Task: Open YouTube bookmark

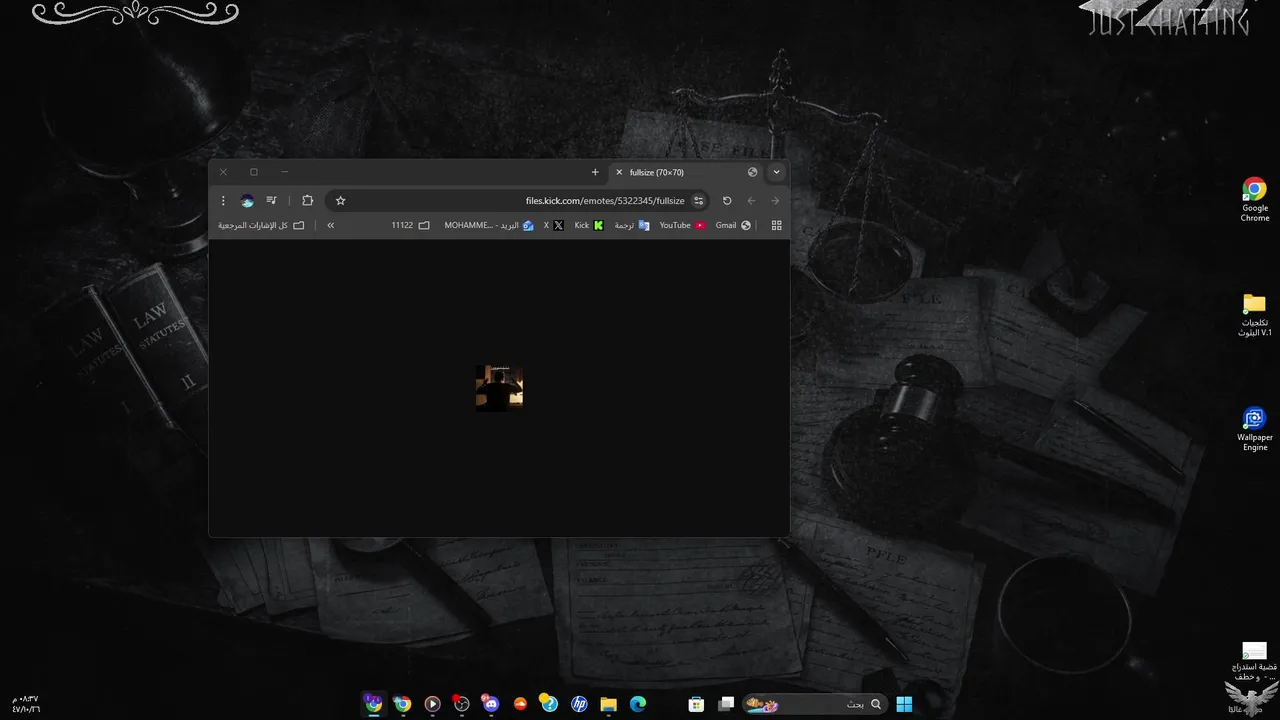Action: tap(682, 226)
